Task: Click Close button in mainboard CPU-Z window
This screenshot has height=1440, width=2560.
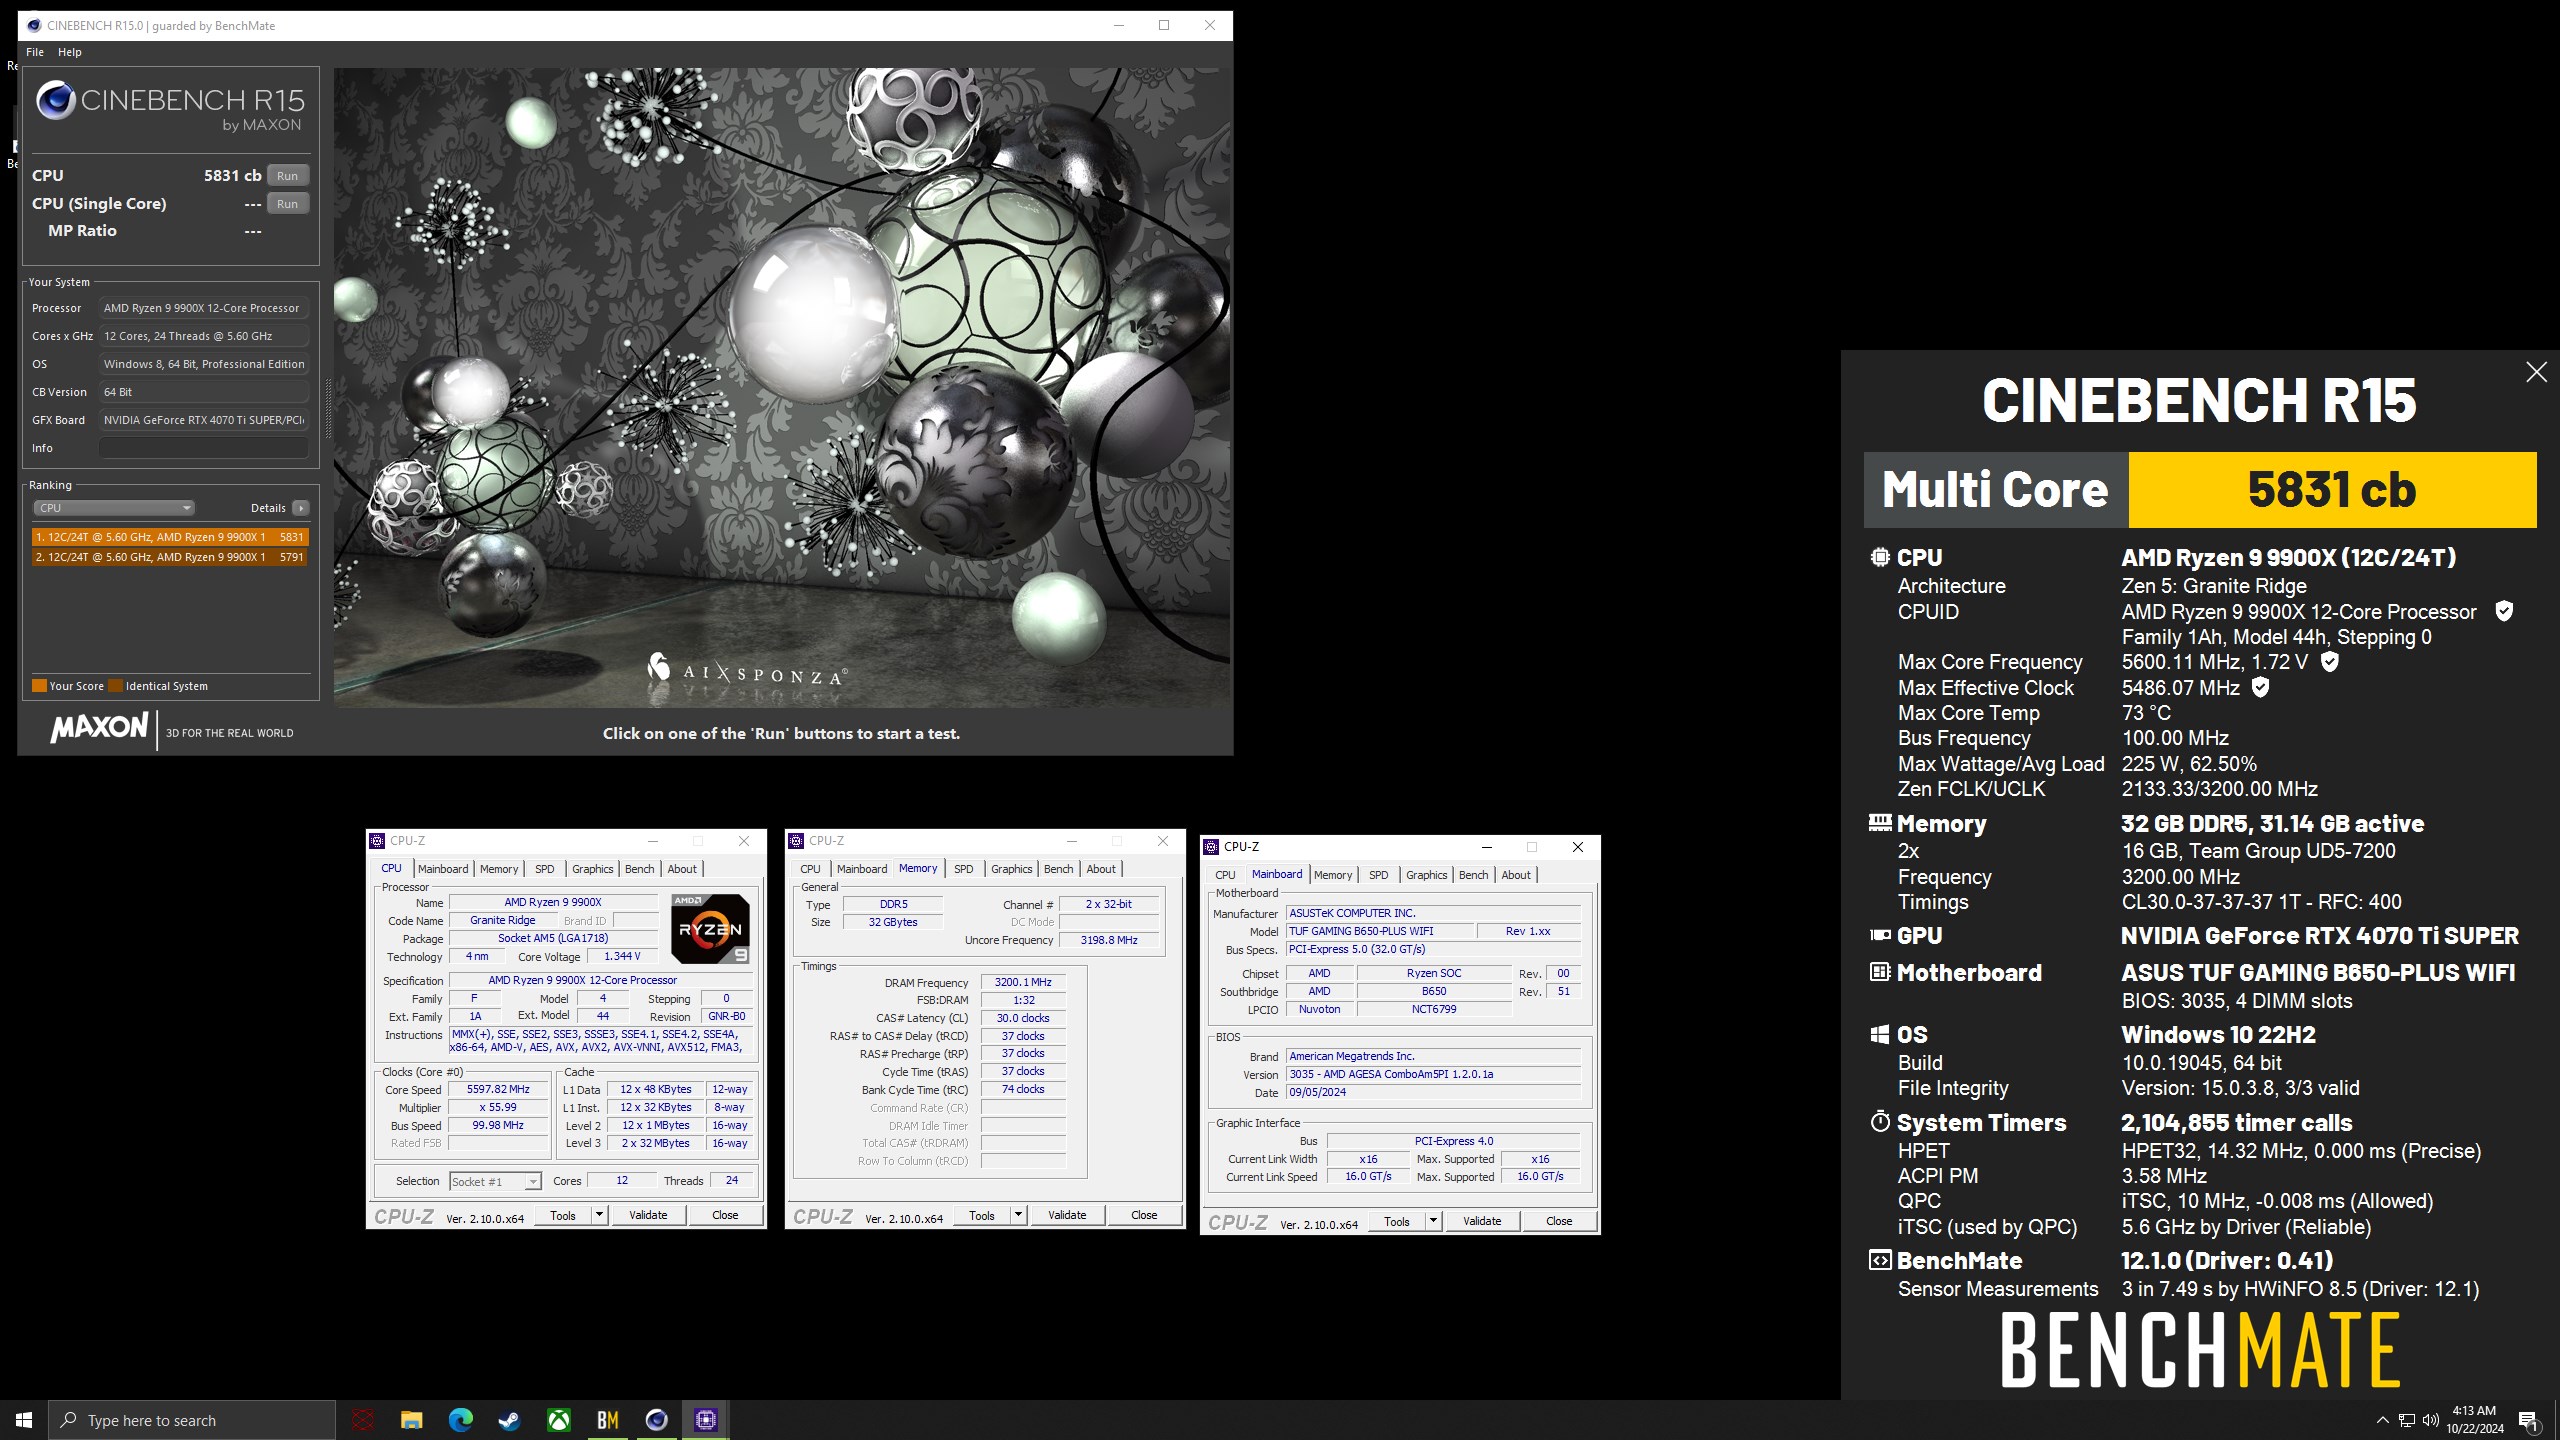Action: pos(1559,1222)
